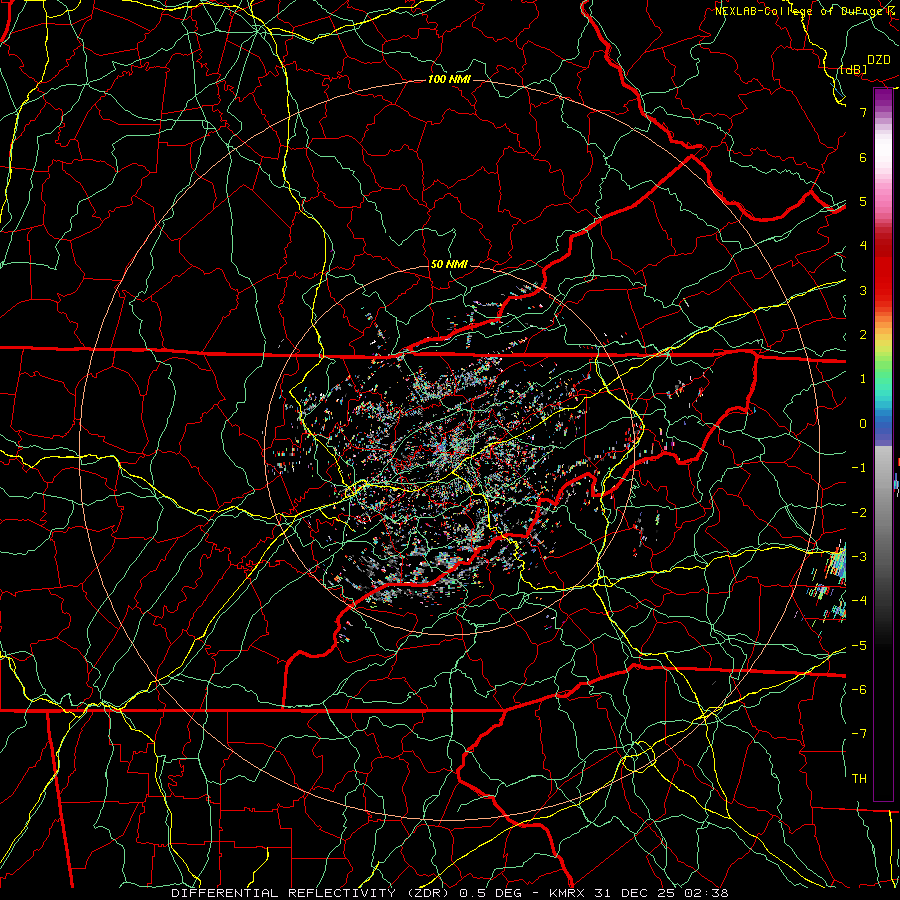Click the "3" value on the ZDR scale
The height and width of the screenshot is (900, 900).
pos(863,290)
